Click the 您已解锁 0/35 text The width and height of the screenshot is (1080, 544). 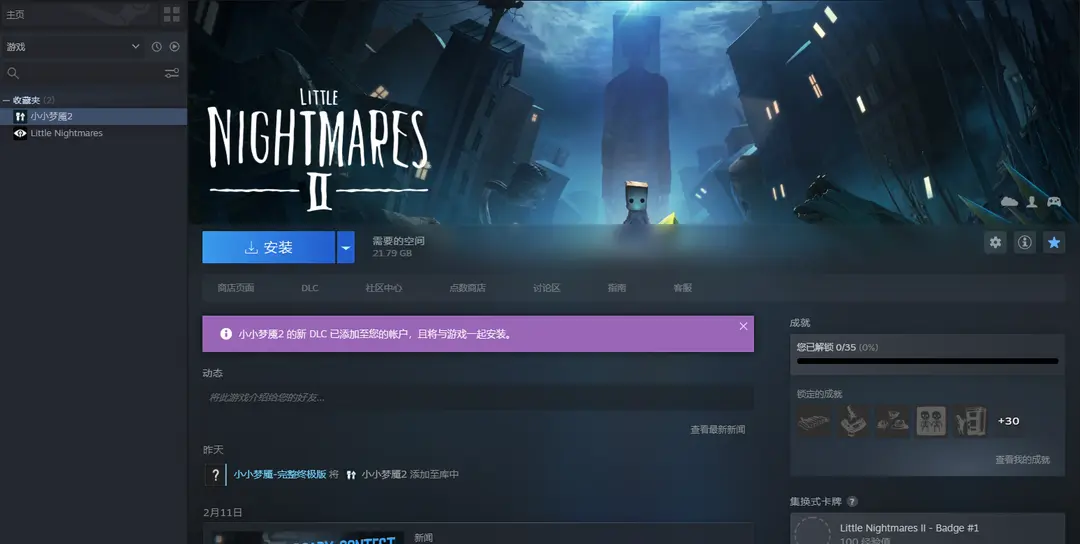click(826, 347)
